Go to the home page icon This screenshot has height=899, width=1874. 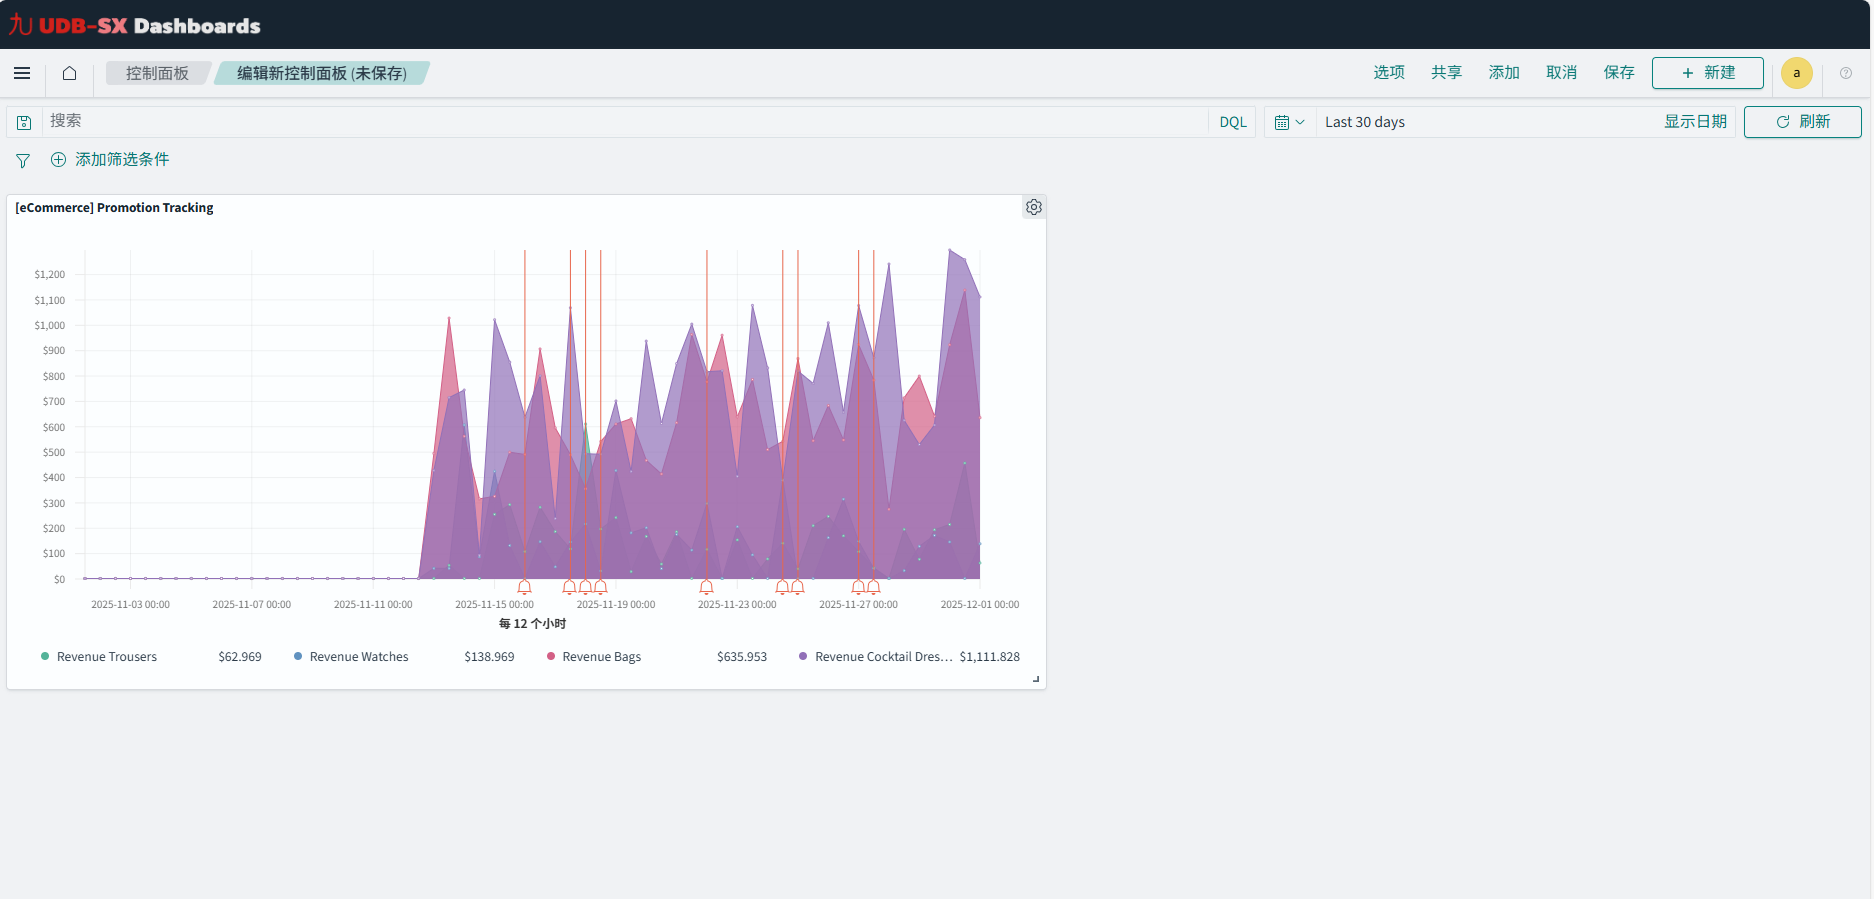[x=69, y=73]
